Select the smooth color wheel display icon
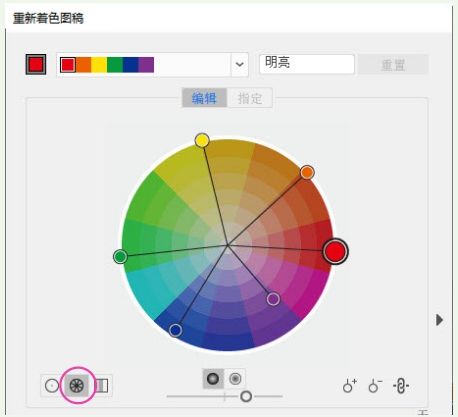The image size is (458, 417). coord(52,386)
